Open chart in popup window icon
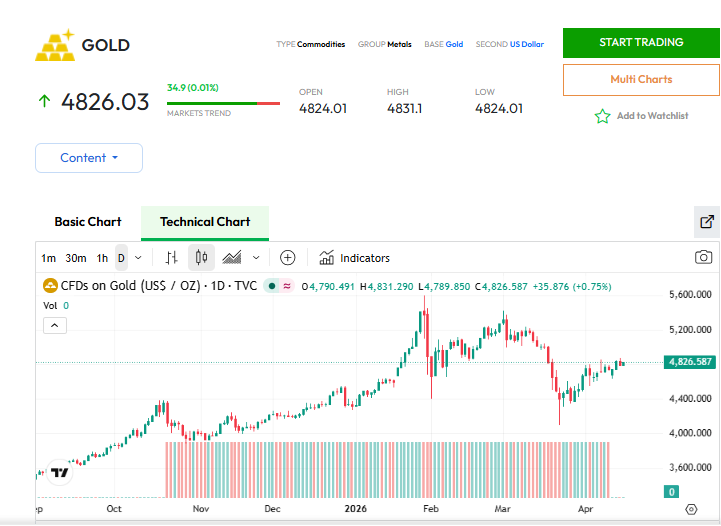 click(706, 222)
